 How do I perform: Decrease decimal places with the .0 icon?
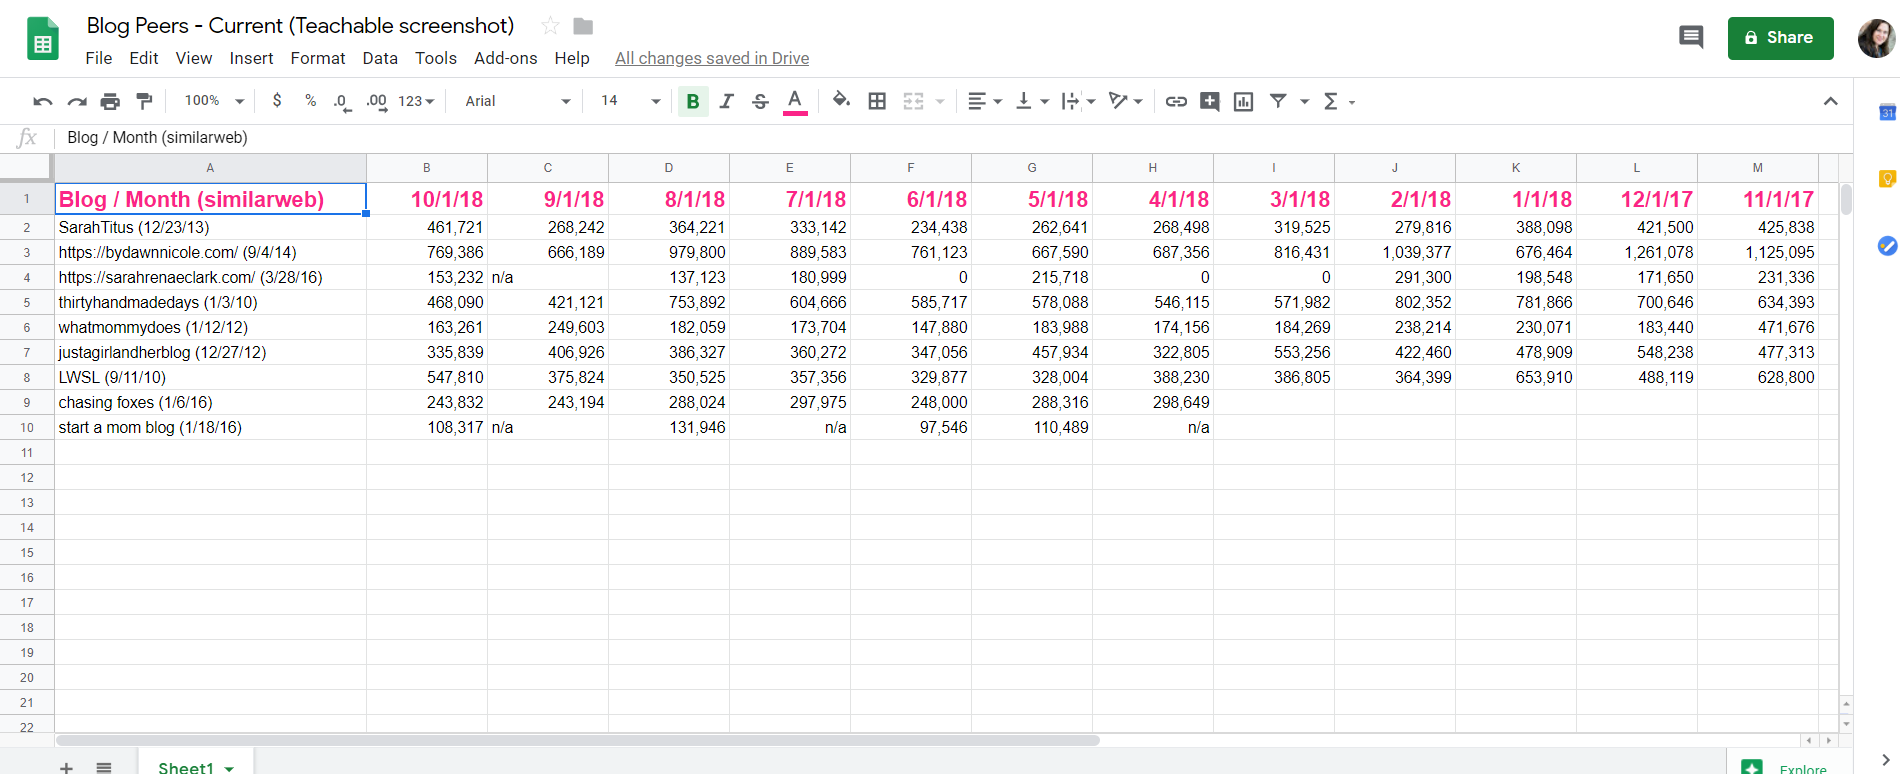[x=342, y=101]
